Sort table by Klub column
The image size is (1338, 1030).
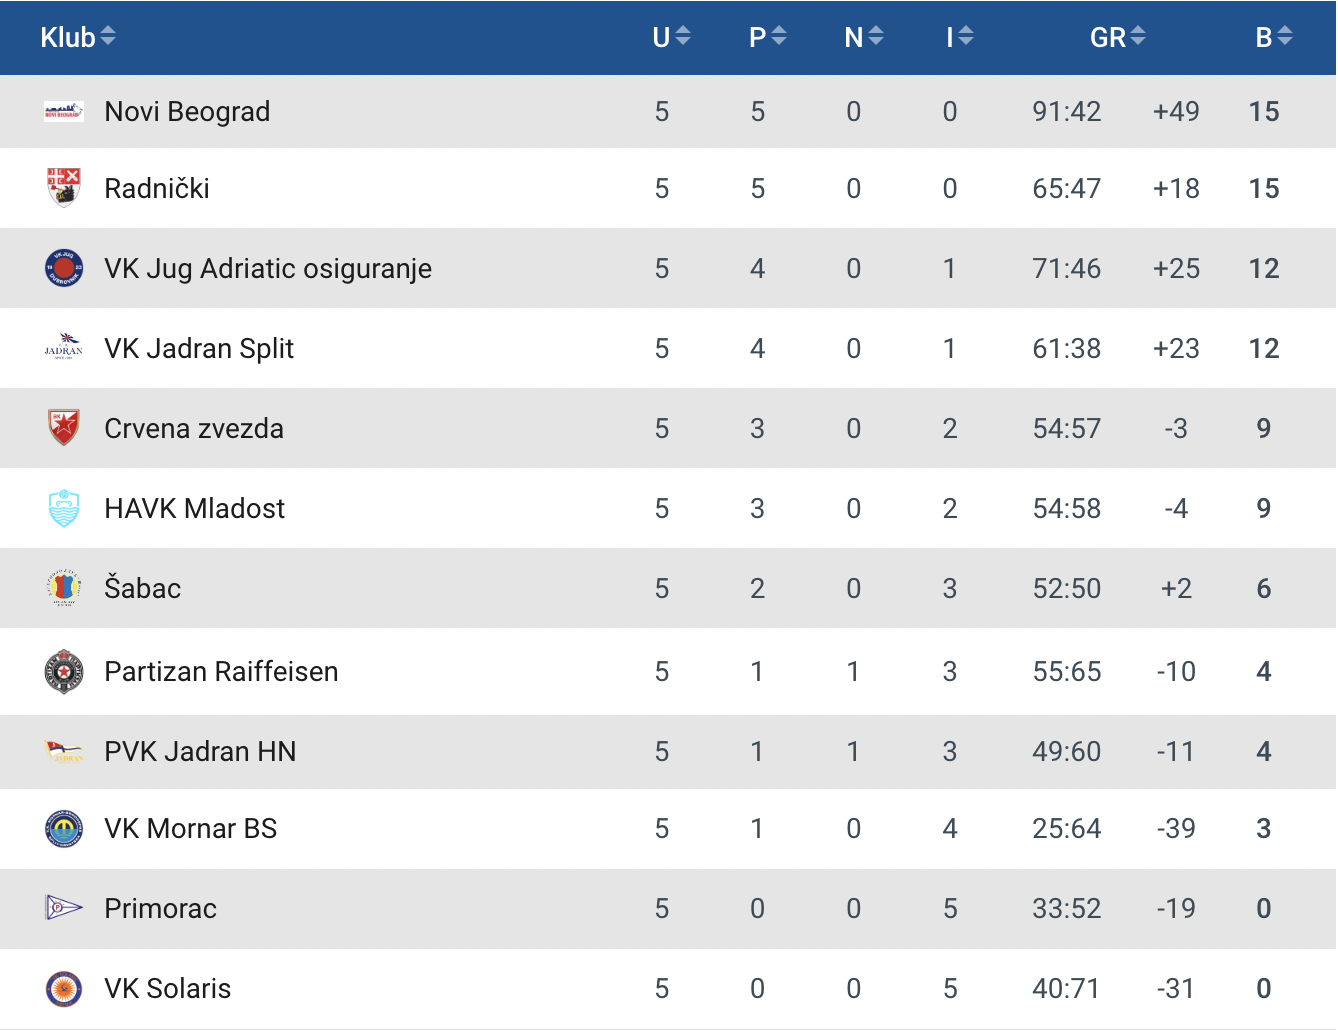(78, 37)
